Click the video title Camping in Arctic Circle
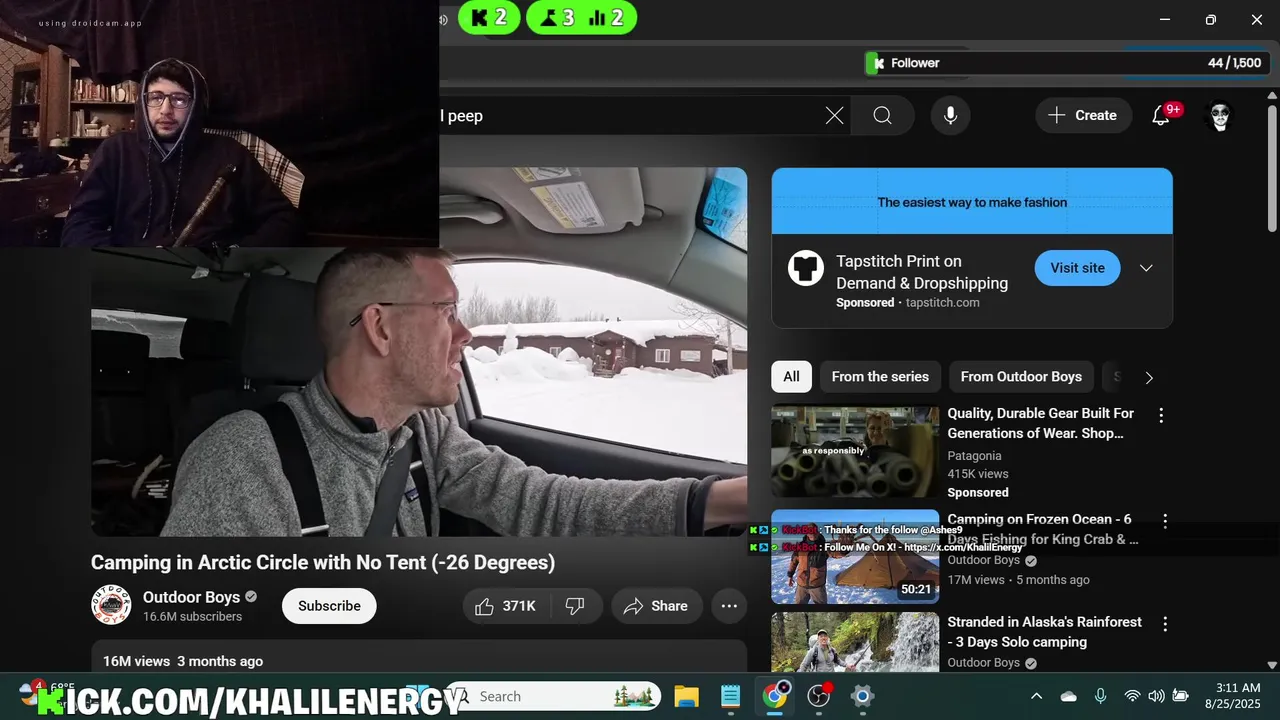The height and width of the screenshot is (720, 1280). coord(323,562)
